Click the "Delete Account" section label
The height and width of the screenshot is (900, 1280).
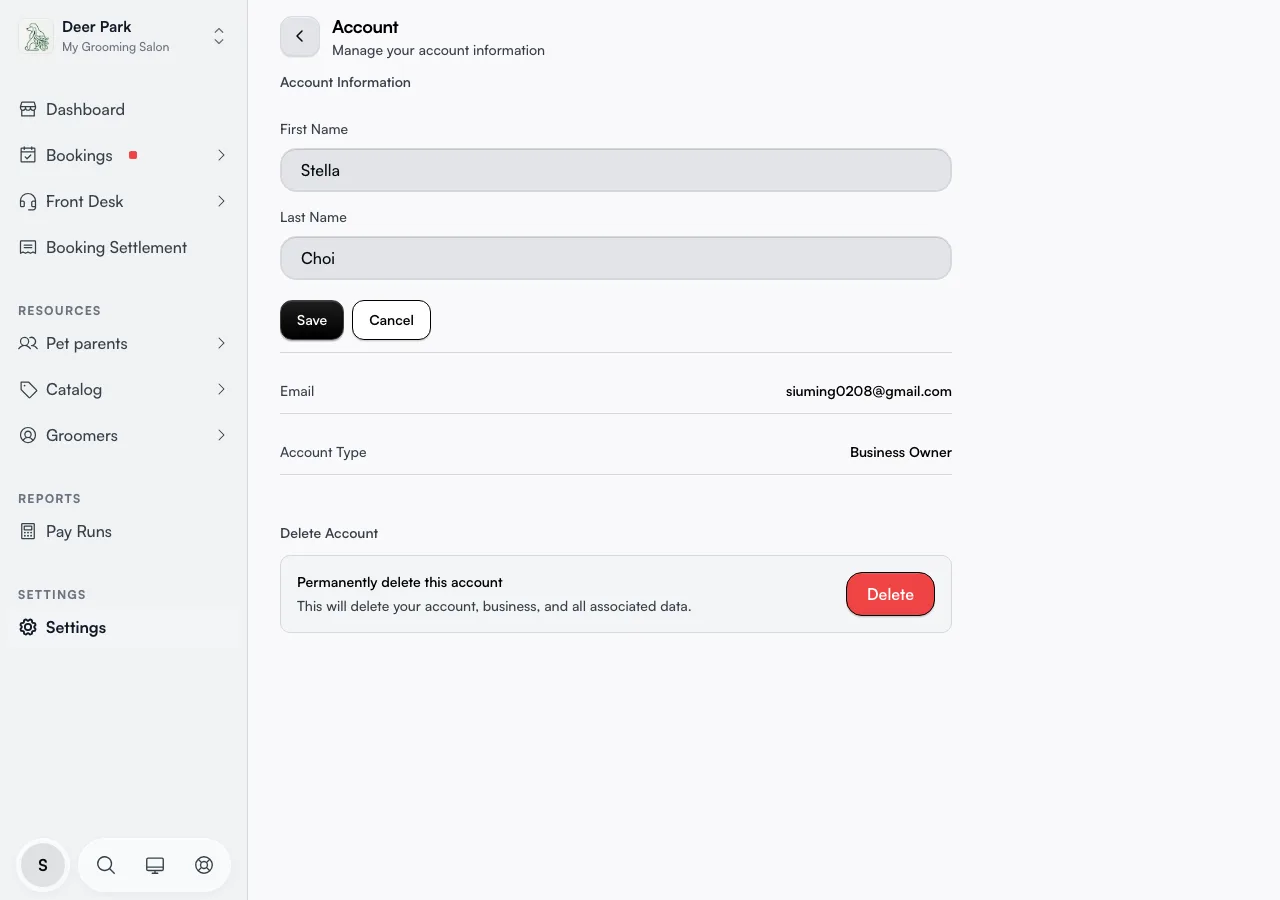pos(329,533)
